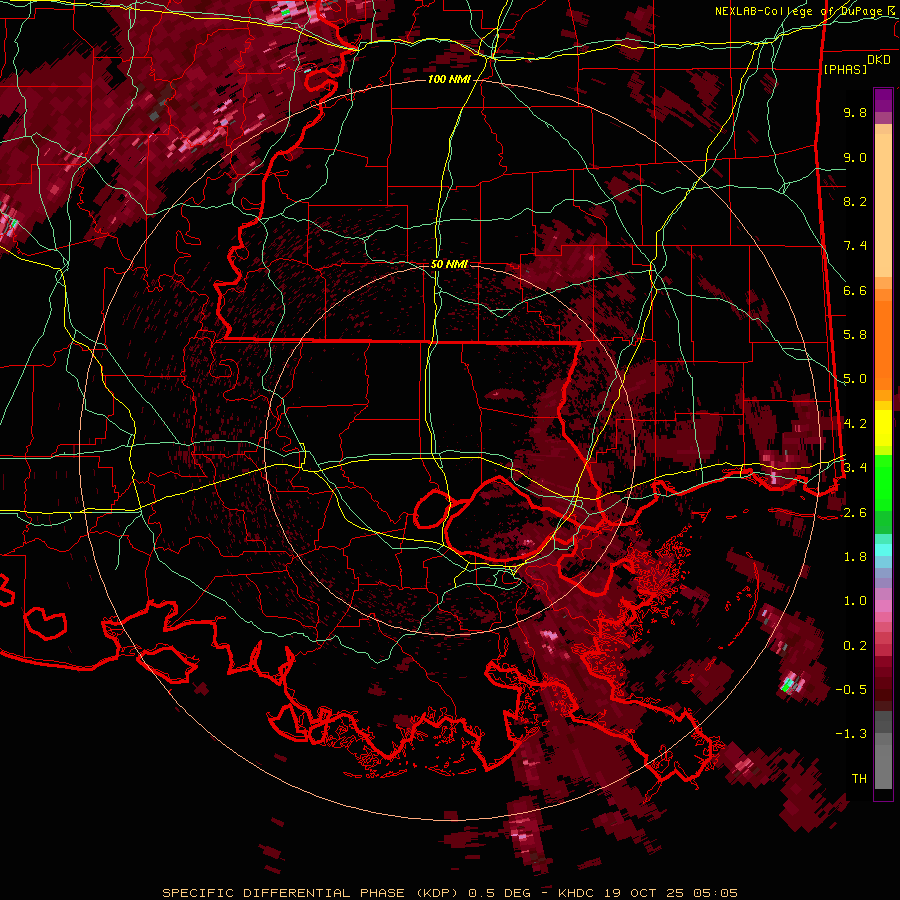The image size is (900, 900).
Task: Pick the bright green band on the color scale
Action: [x=883, y=482]
